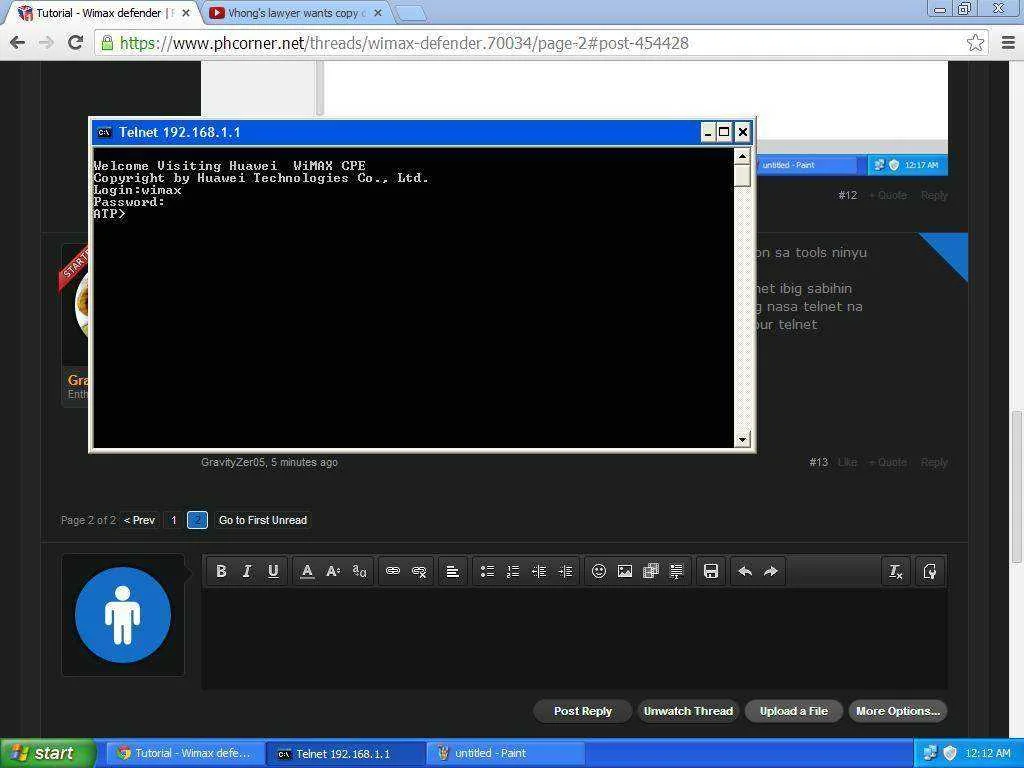Click the security shield tray icon
This screenshot has height=768, width=1024.
click(x=950, y=754)
